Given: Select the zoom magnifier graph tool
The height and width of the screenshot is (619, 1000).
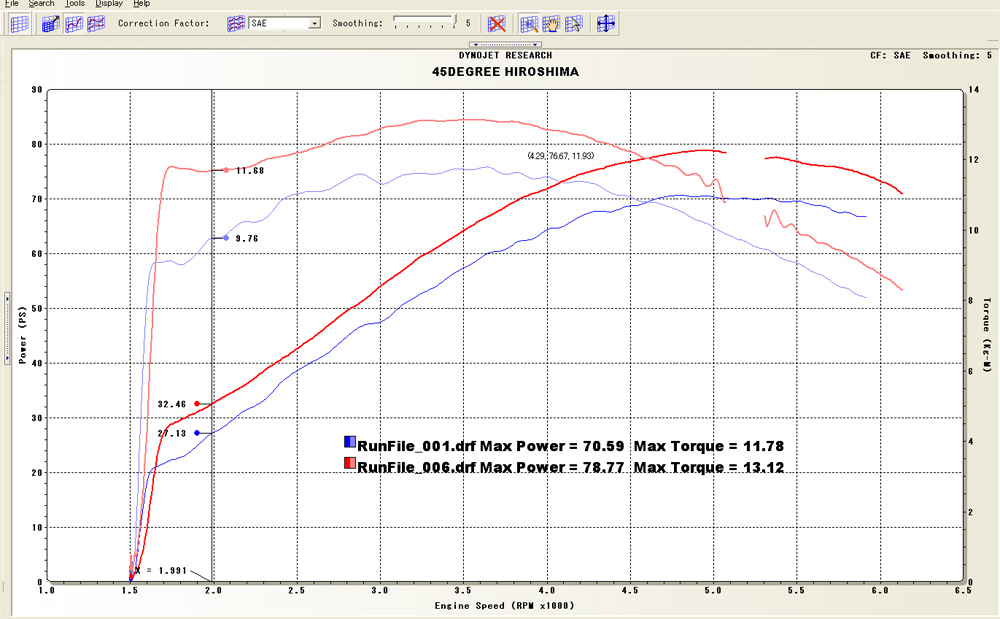Looking at the screenshot, I should pyautogui.click(x=530, y=23).
